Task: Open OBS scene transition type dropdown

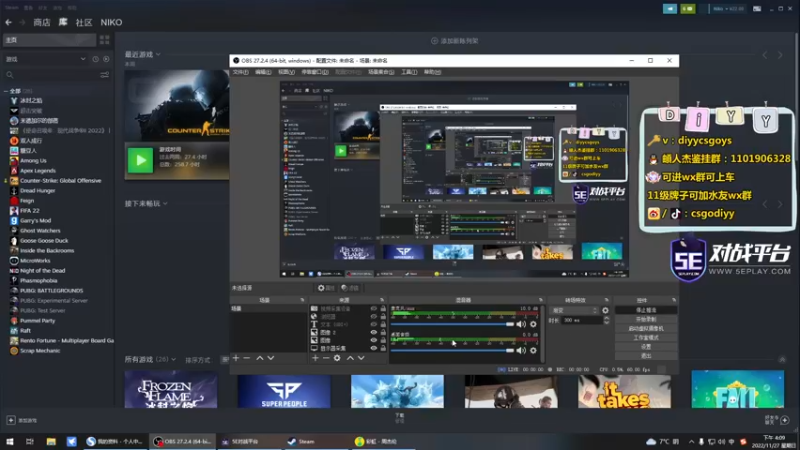Action: (574, 310)
